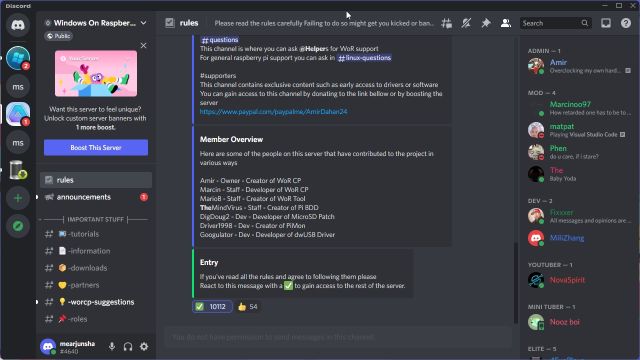This screenshot has height=360, width=640.
Task: Open mod Phen's profile
Action: coord(579,152)
